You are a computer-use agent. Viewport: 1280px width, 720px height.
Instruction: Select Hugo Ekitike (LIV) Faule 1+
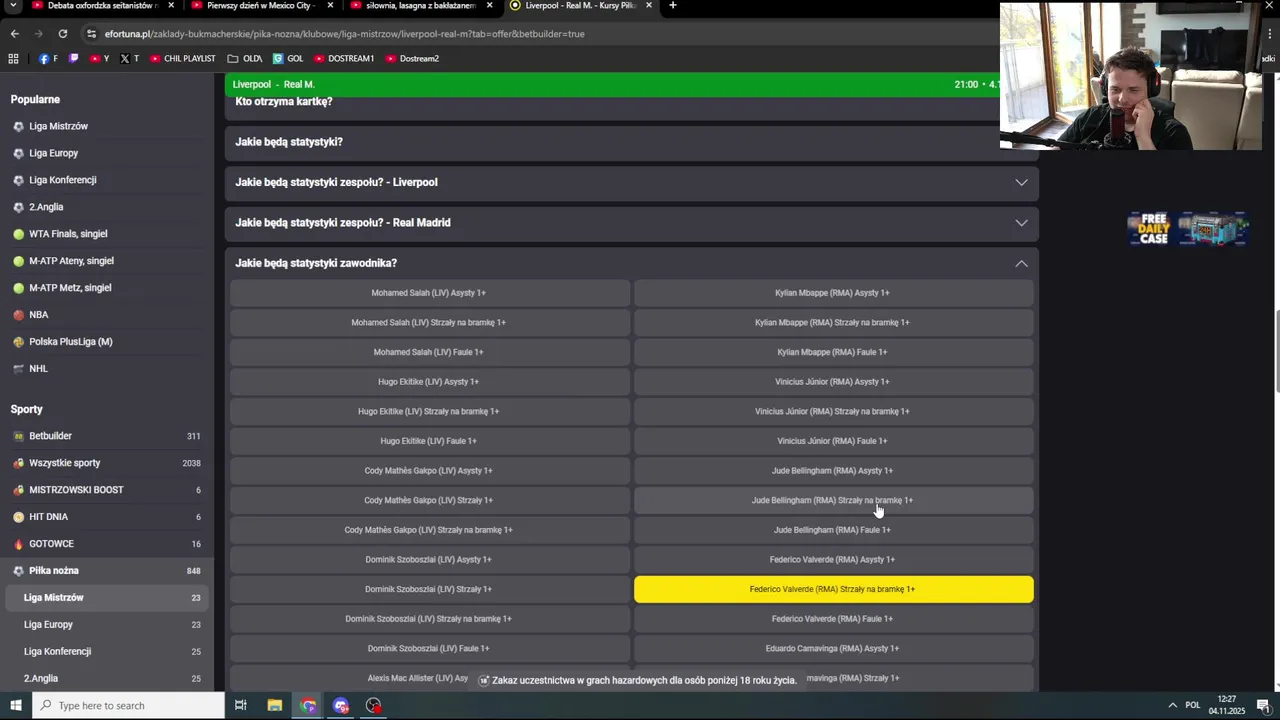[x=429, y=441]
